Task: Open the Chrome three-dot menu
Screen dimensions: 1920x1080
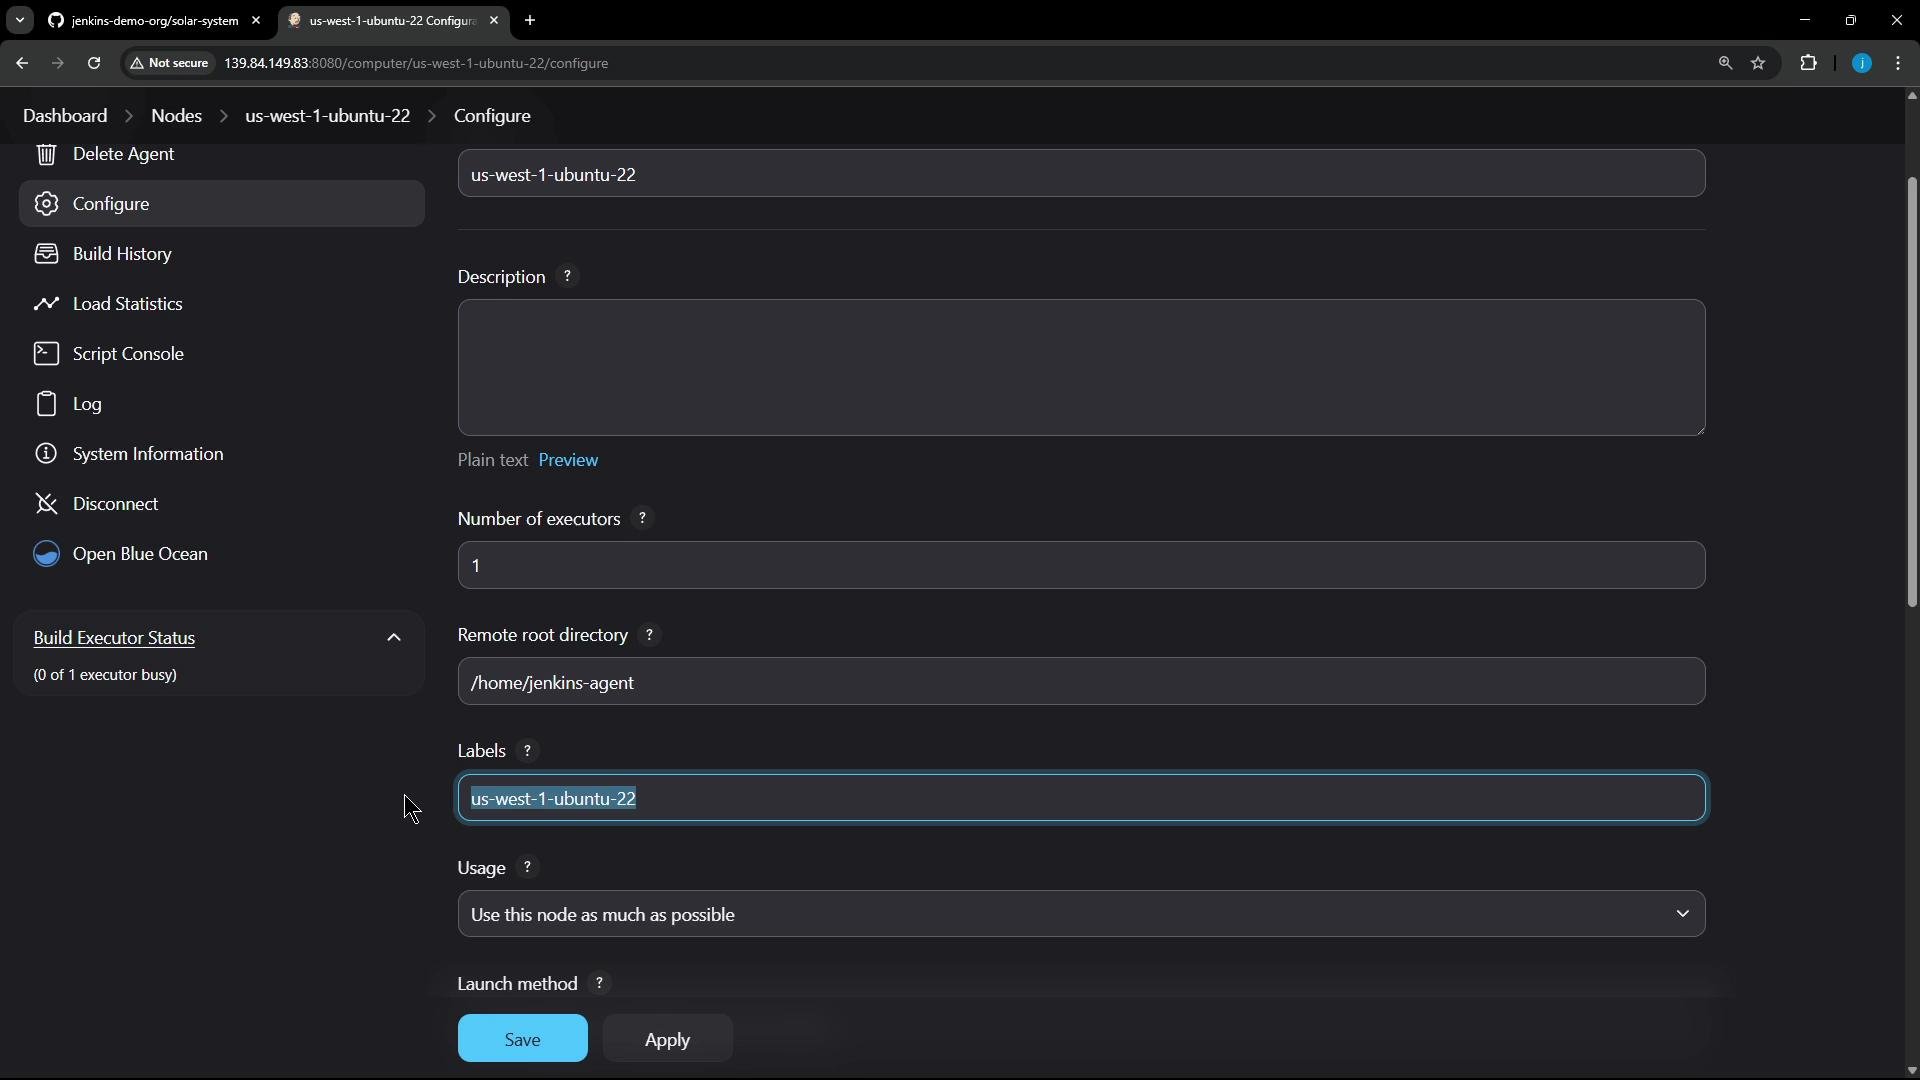Action: pos(1899,63)
